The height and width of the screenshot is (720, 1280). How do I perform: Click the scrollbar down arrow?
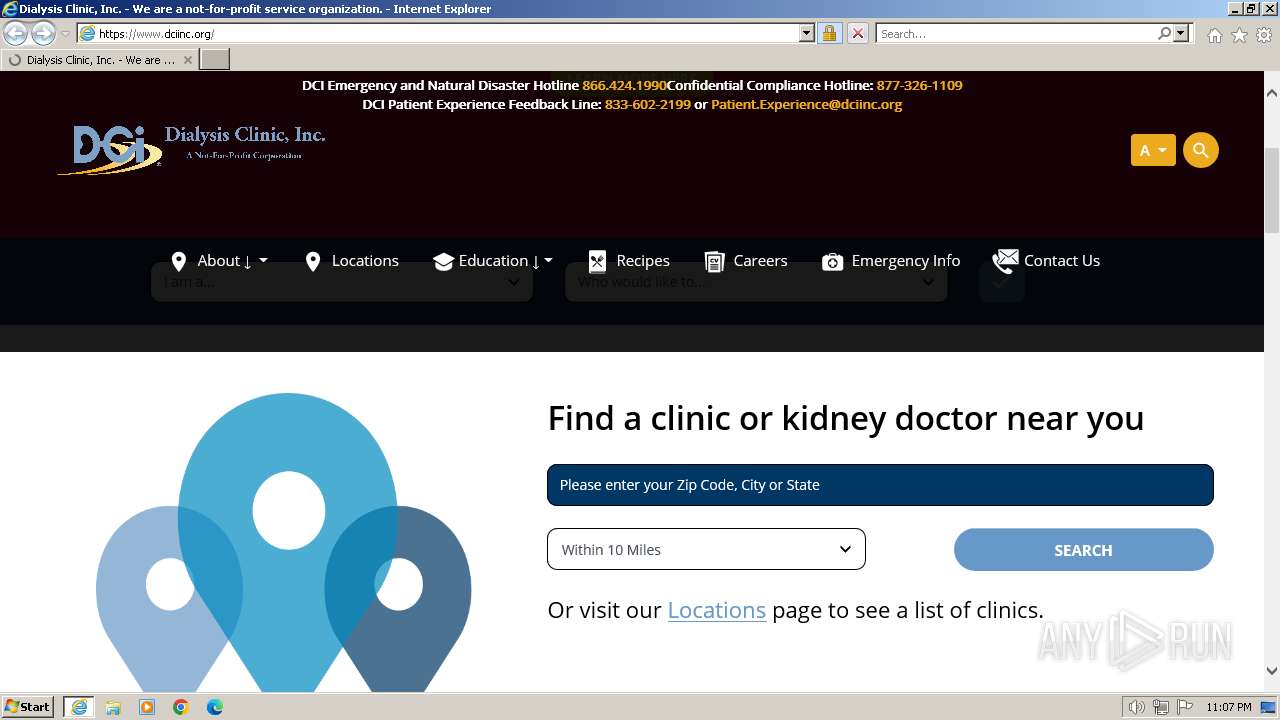(x=1272, y=671)
